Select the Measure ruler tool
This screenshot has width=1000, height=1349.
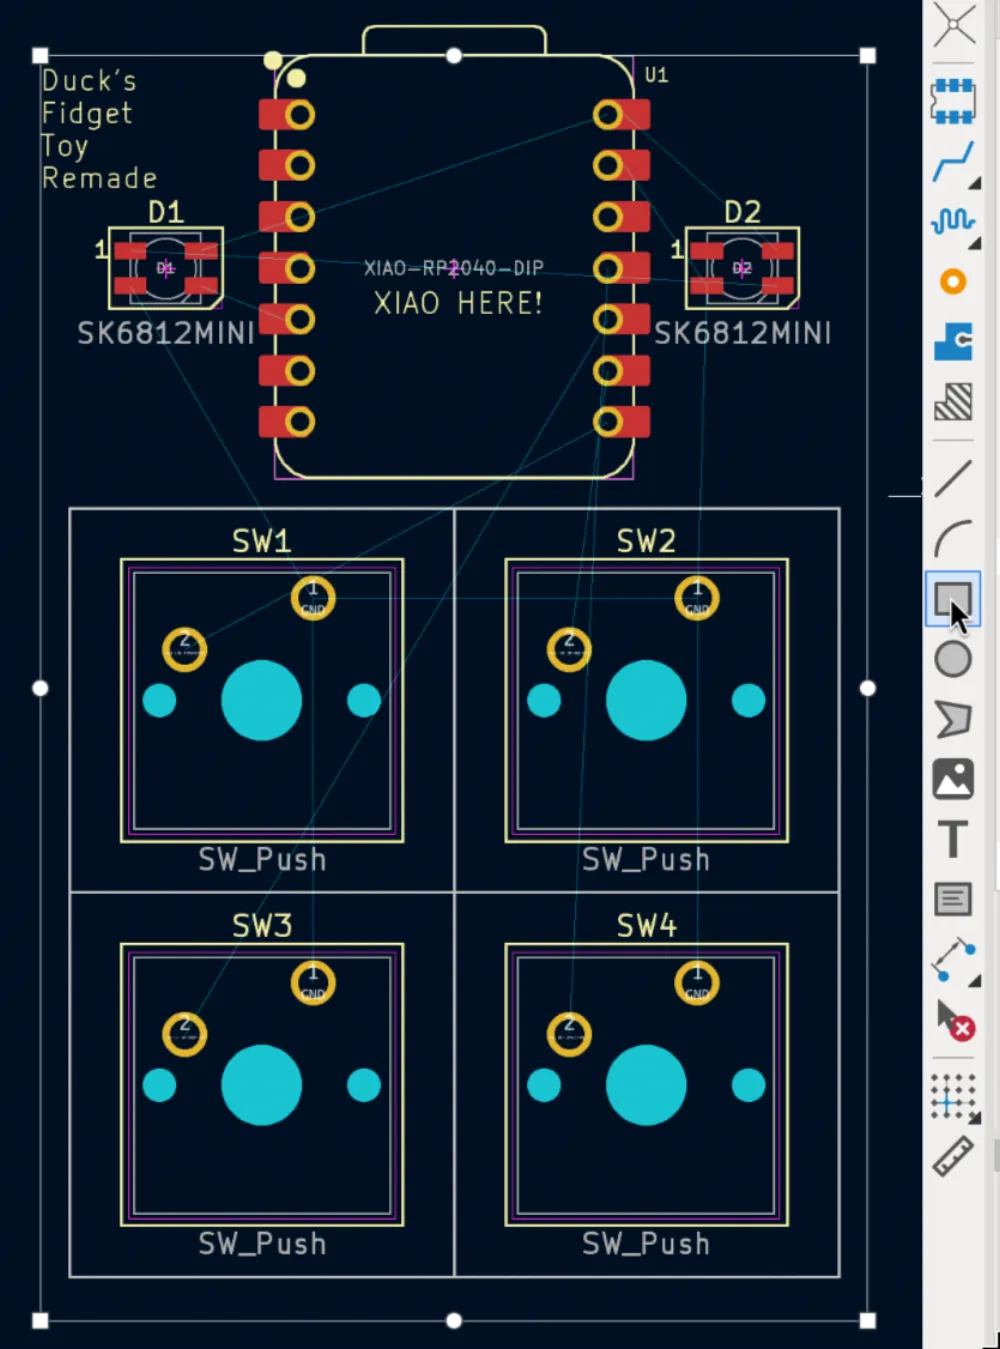pos(953,1157)
